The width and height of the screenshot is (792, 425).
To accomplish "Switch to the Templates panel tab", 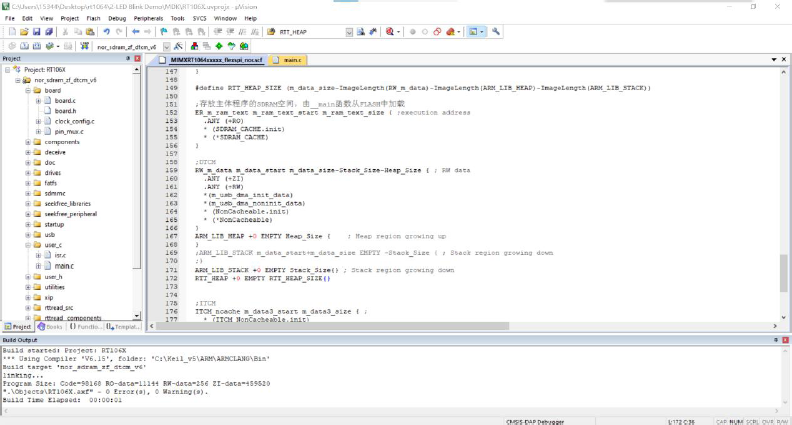I will [x=123, y=327].
